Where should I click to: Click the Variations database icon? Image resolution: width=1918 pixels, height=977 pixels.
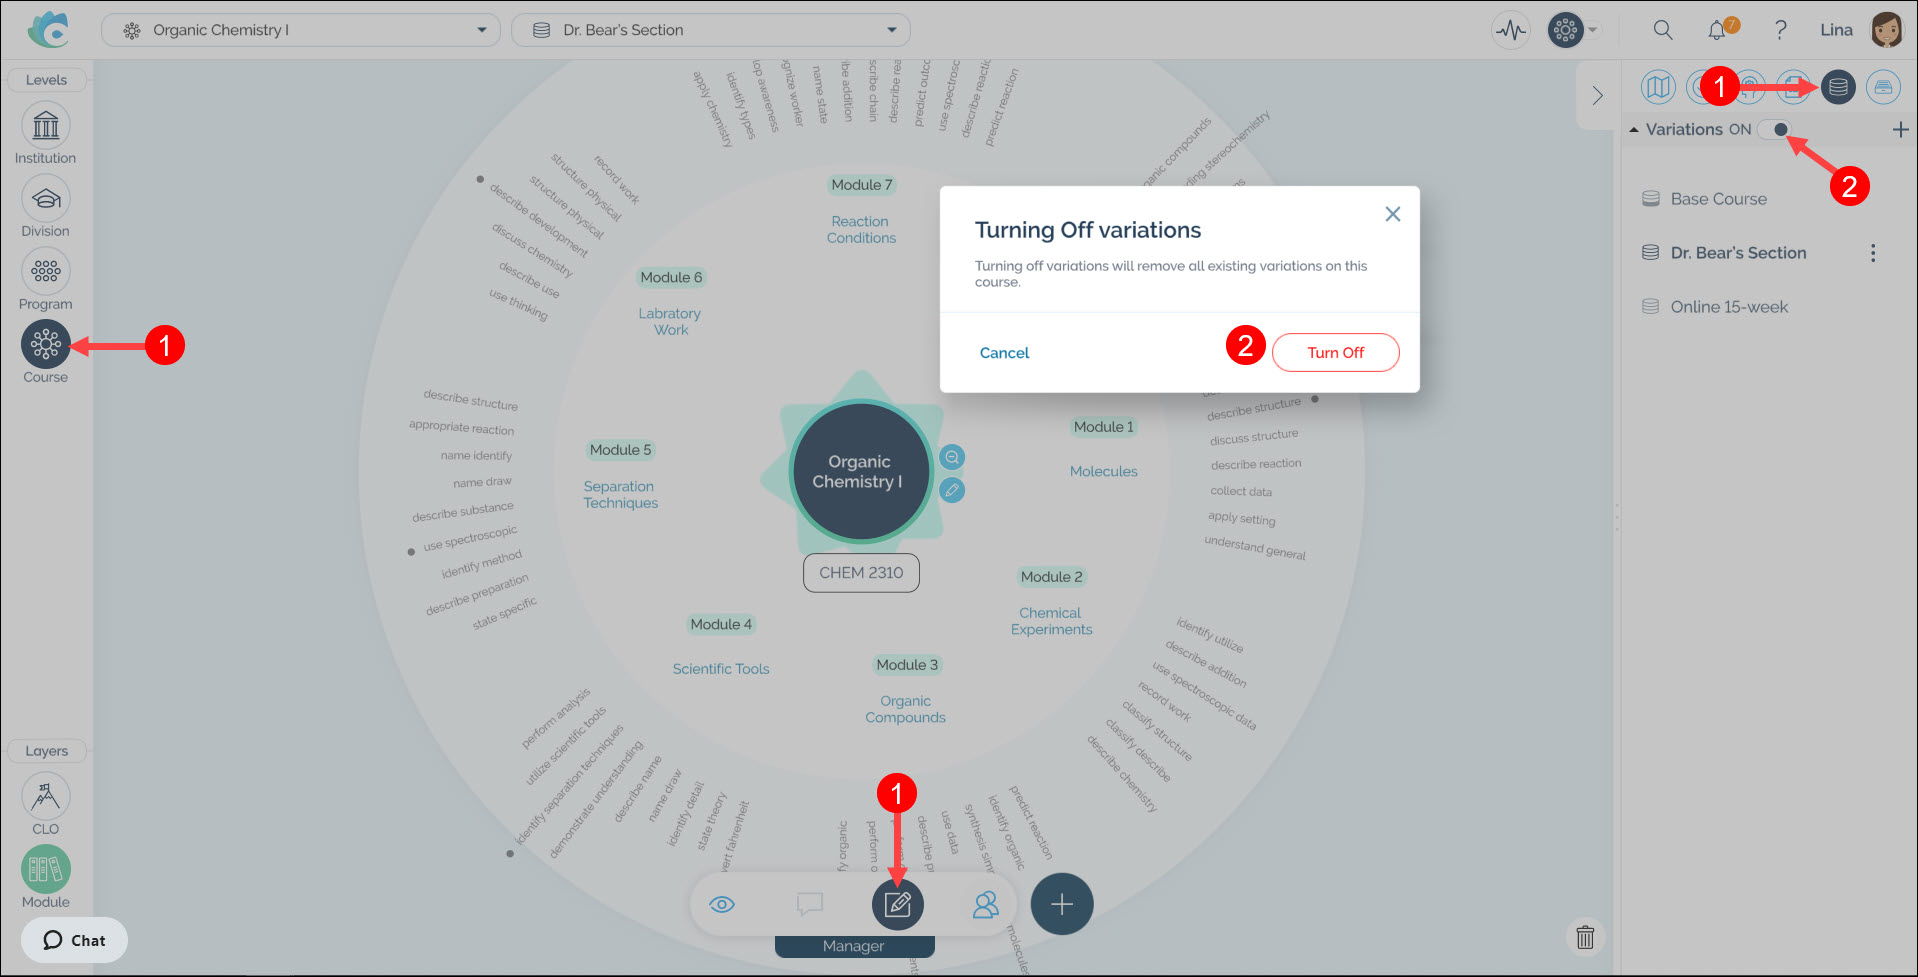(x=1838, y=87)
